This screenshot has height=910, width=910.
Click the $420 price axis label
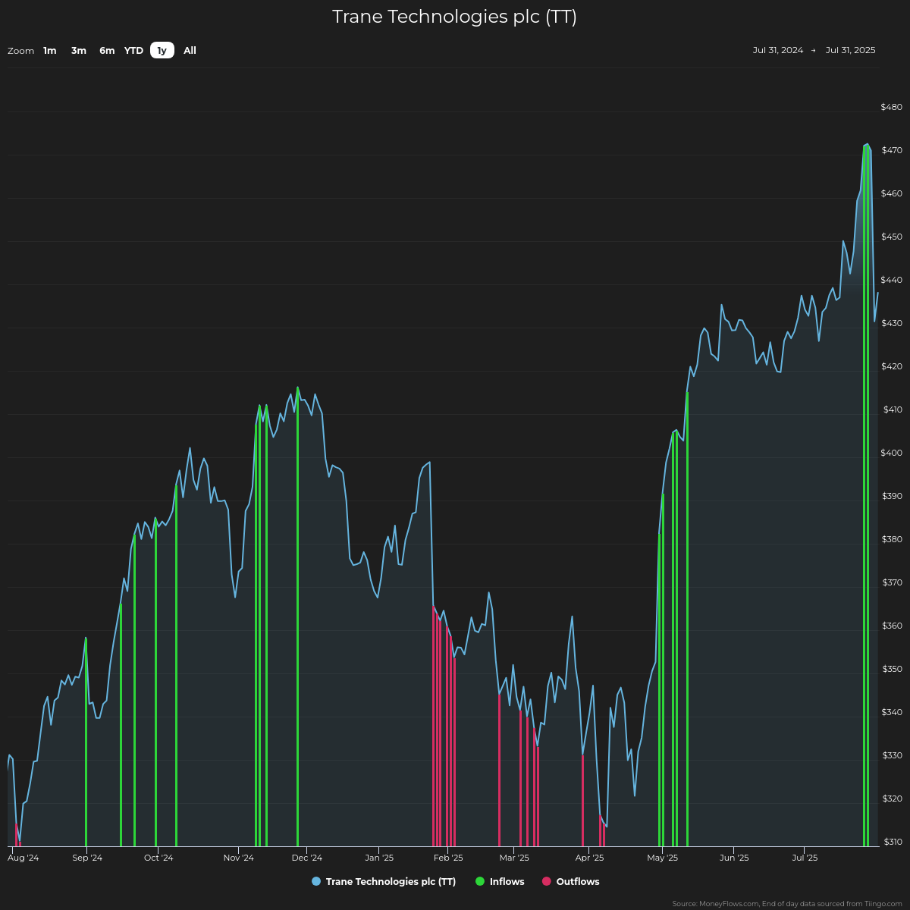point(891,367)
